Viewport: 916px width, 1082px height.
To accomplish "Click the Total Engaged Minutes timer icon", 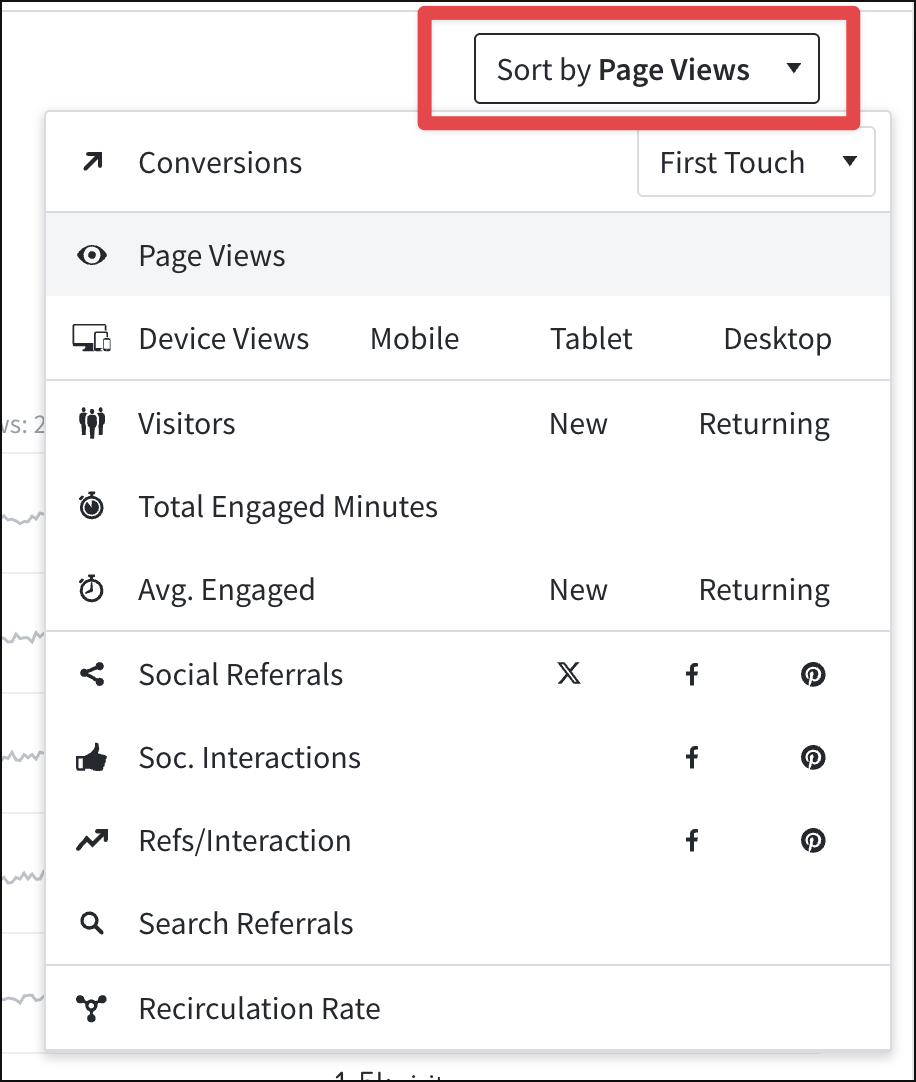I will pos(91,506).
